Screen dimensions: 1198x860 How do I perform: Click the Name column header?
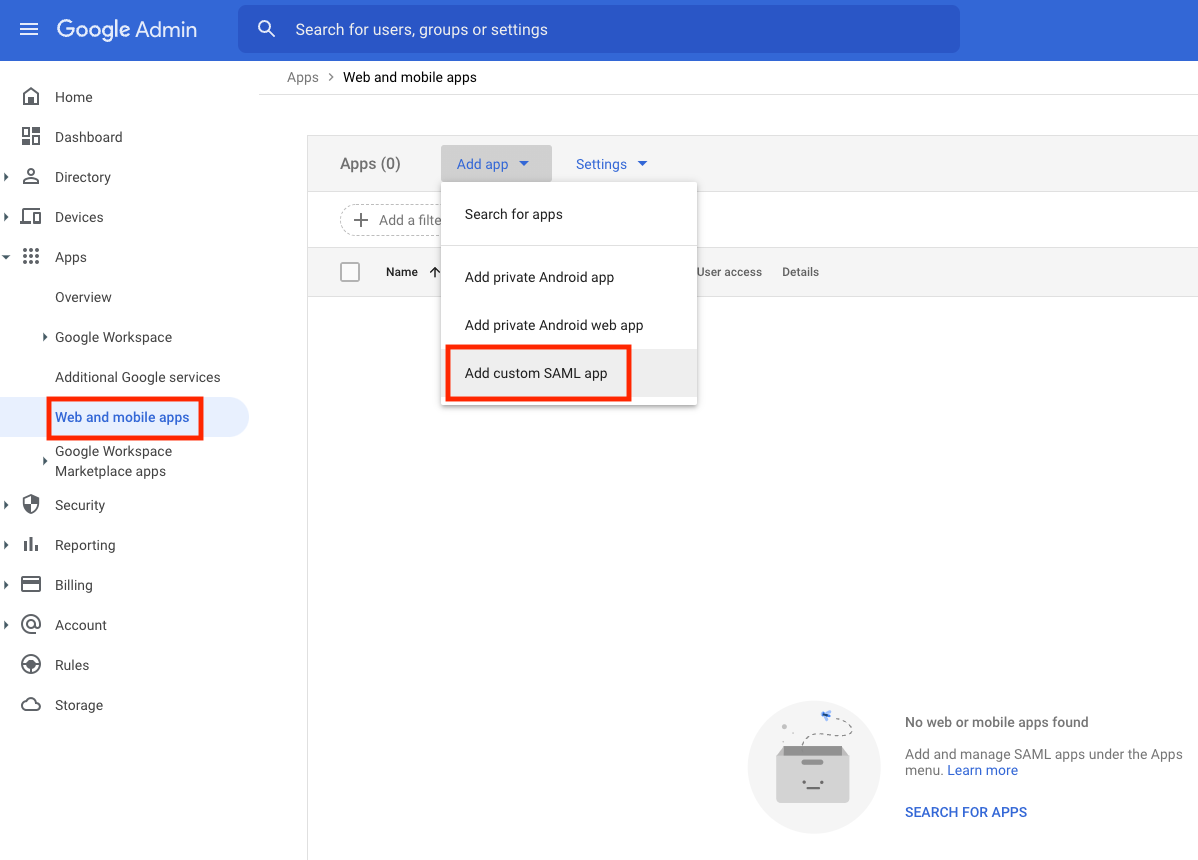tap(402, 272)
